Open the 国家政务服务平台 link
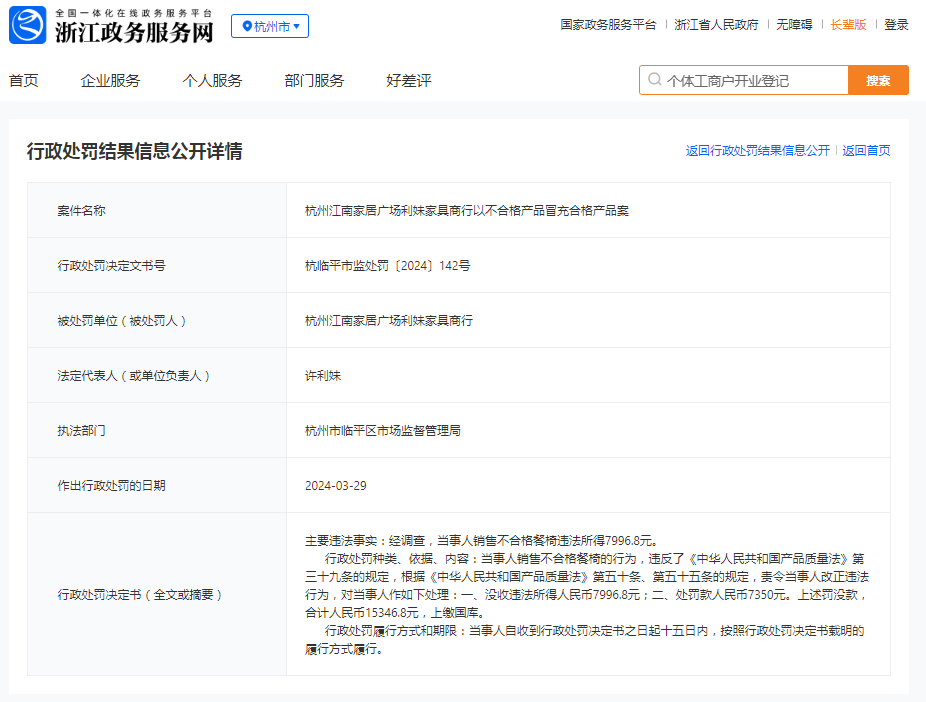 tap(608, 25)
